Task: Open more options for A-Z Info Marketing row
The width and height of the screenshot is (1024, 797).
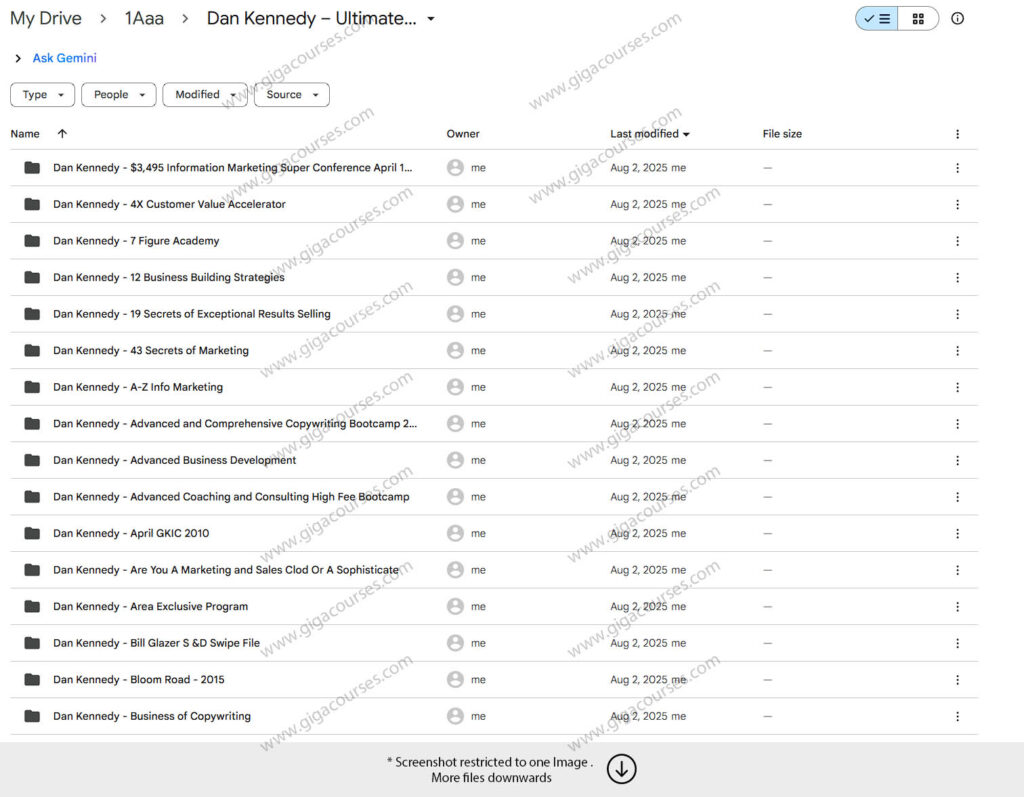Action: 957,387
